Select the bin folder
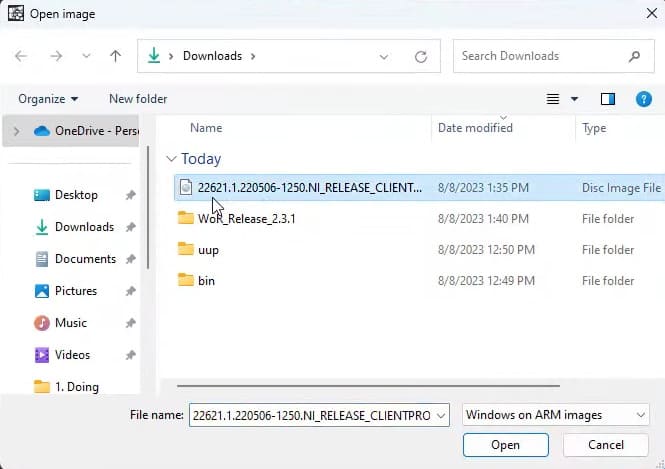 (x=206, y=281)
